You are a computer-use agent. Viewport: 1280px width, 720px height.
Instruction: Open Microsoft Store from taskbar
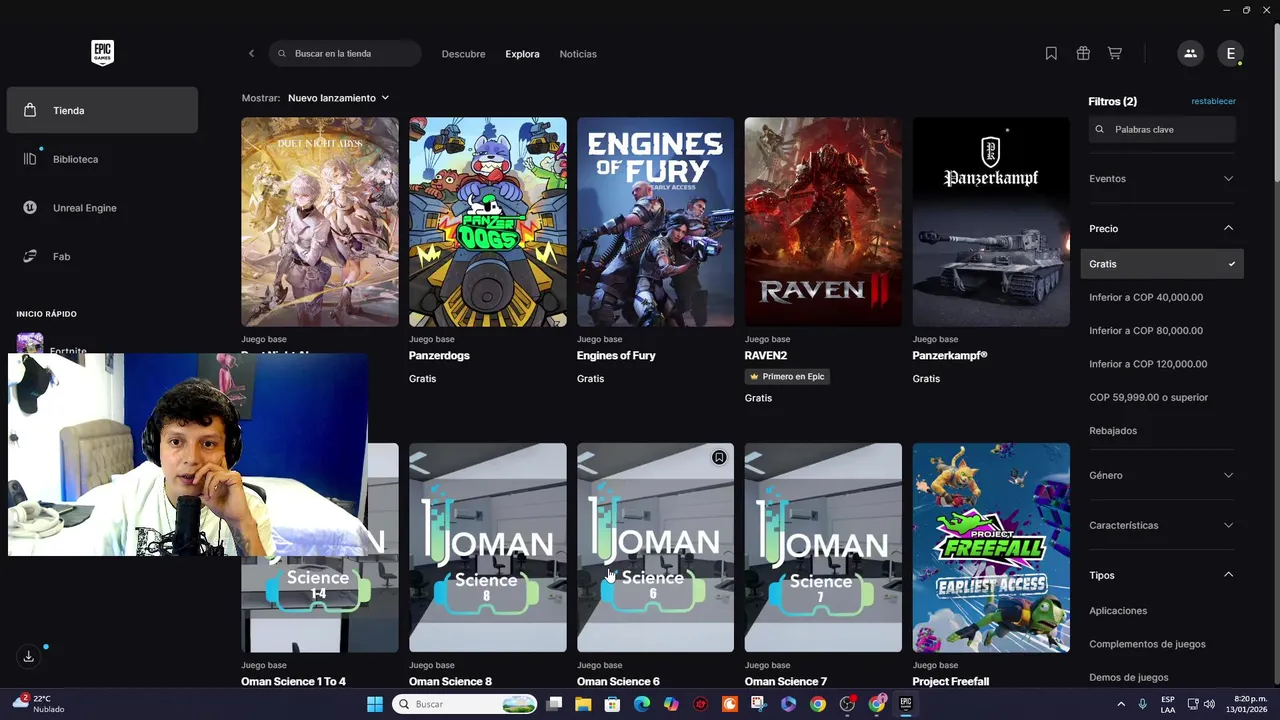coord(612,704)
